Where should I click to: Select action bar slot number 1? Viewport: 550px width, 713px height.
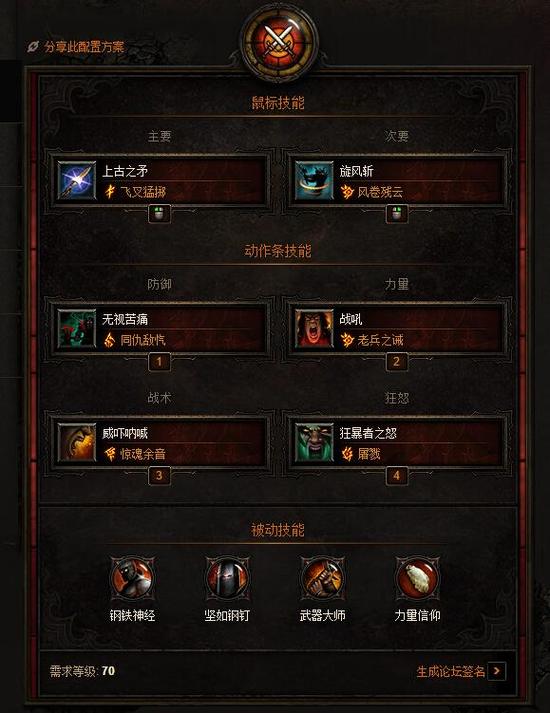coord(159,362)
